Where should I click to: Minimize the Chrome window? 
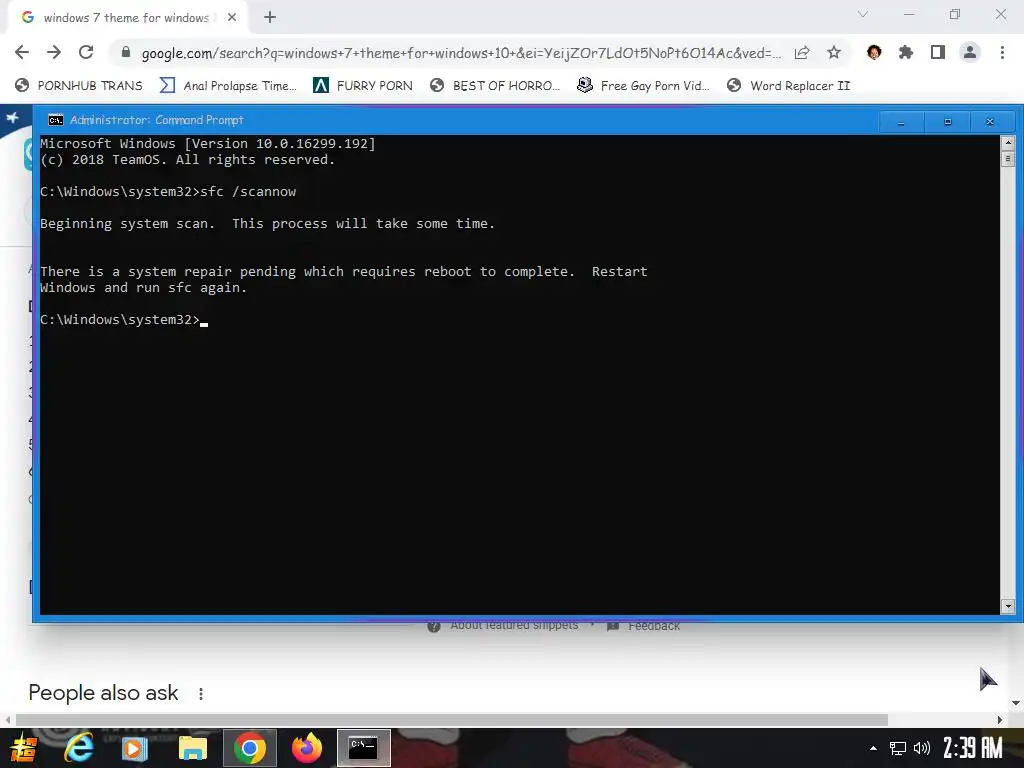tap(908, 14)
